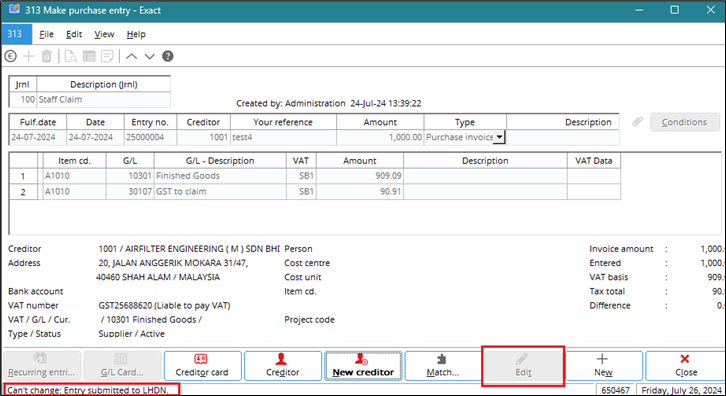The image size is (726, 396).
Task: Minimize the window
Action: [639, 10]
